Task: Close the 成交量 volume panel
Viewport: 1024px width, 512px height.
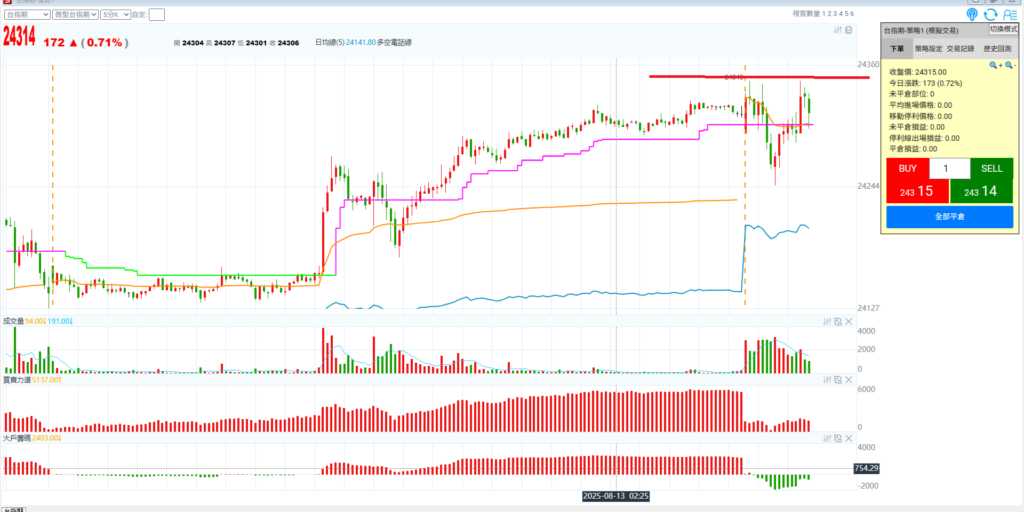Action: (849, 322)
